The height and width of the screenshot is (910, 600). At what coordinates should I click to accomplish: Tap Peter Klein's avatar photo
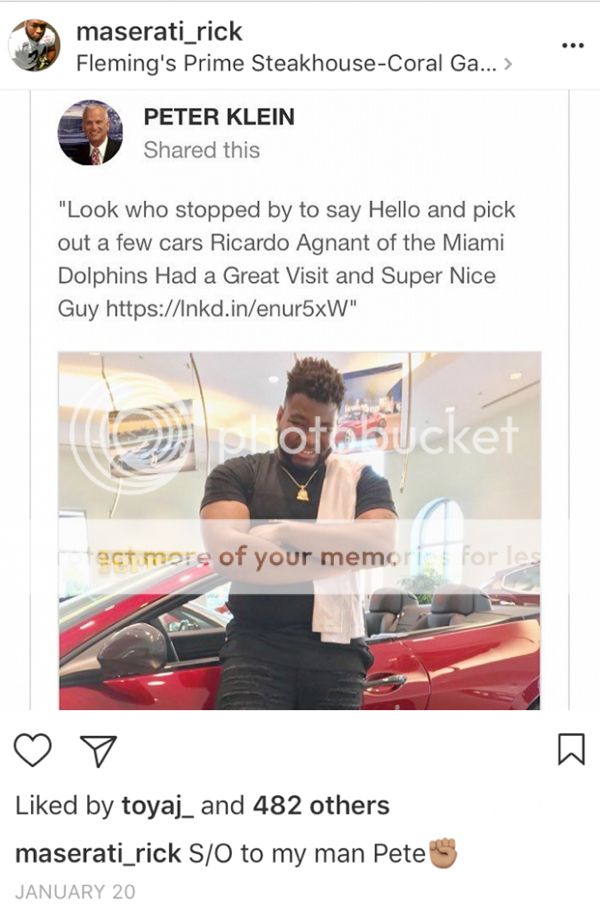click(90, 133)
